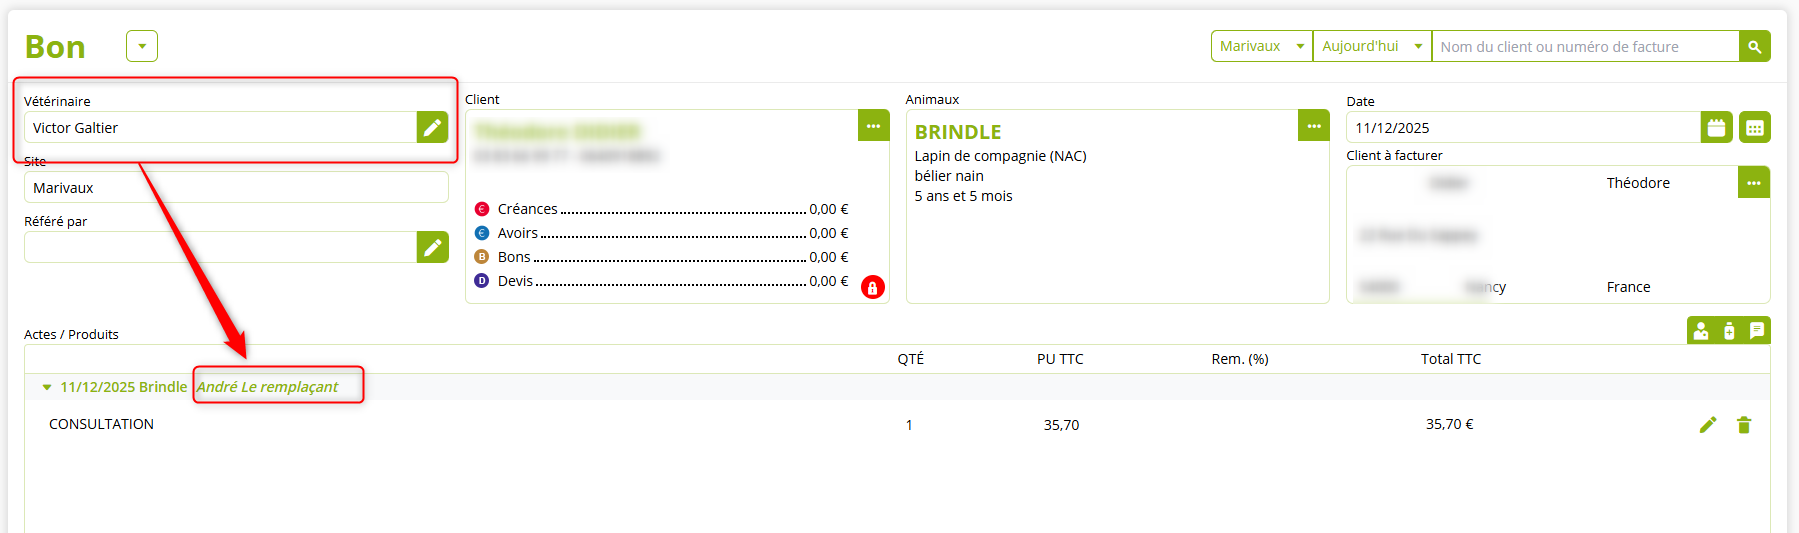Collapse the 11/12/2025 Brindle group
This screenshot has width=1799, height=533.
tap(47, 387)
